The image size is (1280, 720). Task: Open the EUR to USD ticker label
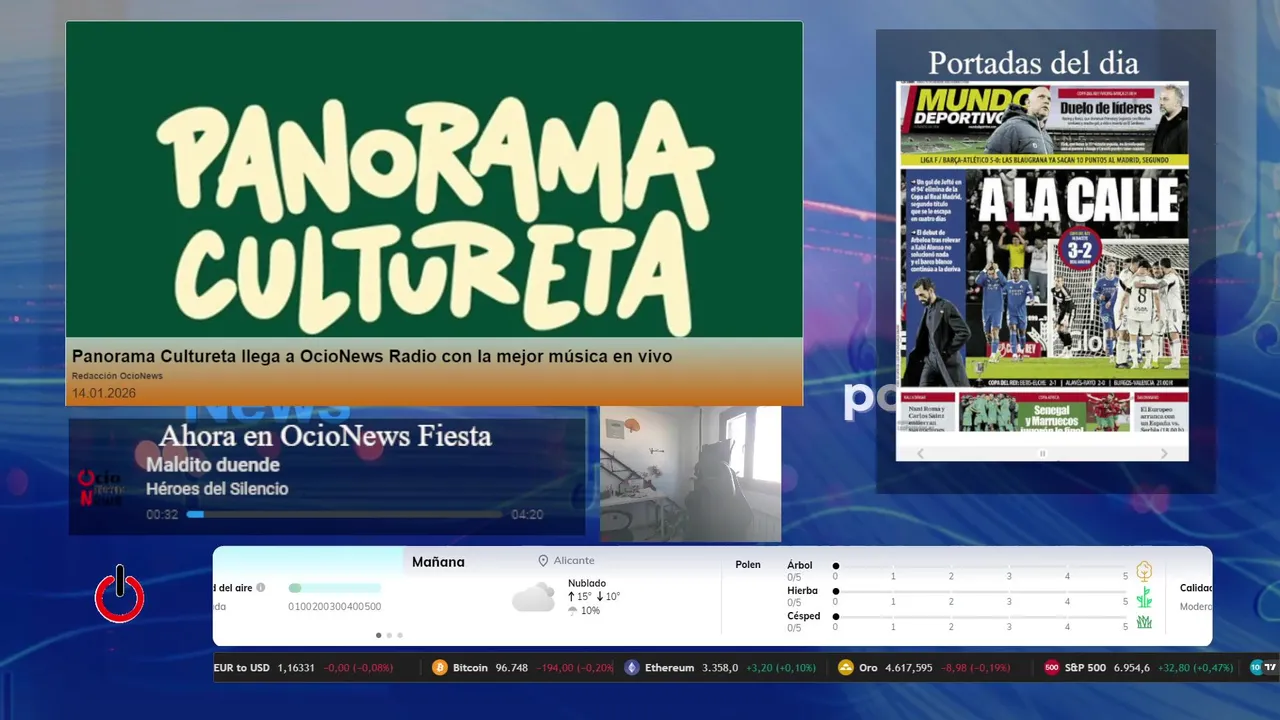(241, 668)
